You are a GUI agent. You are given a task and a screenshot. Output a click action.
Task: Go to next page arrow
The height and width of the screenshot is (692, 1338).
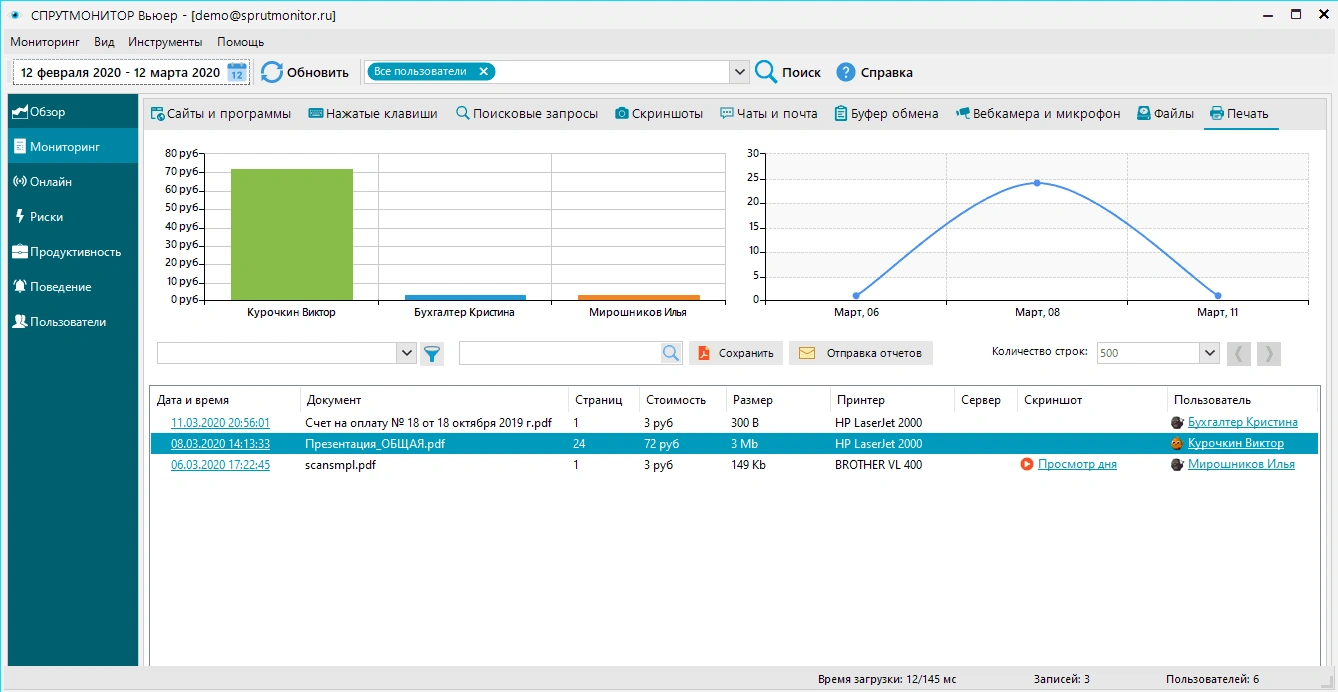1268,353
